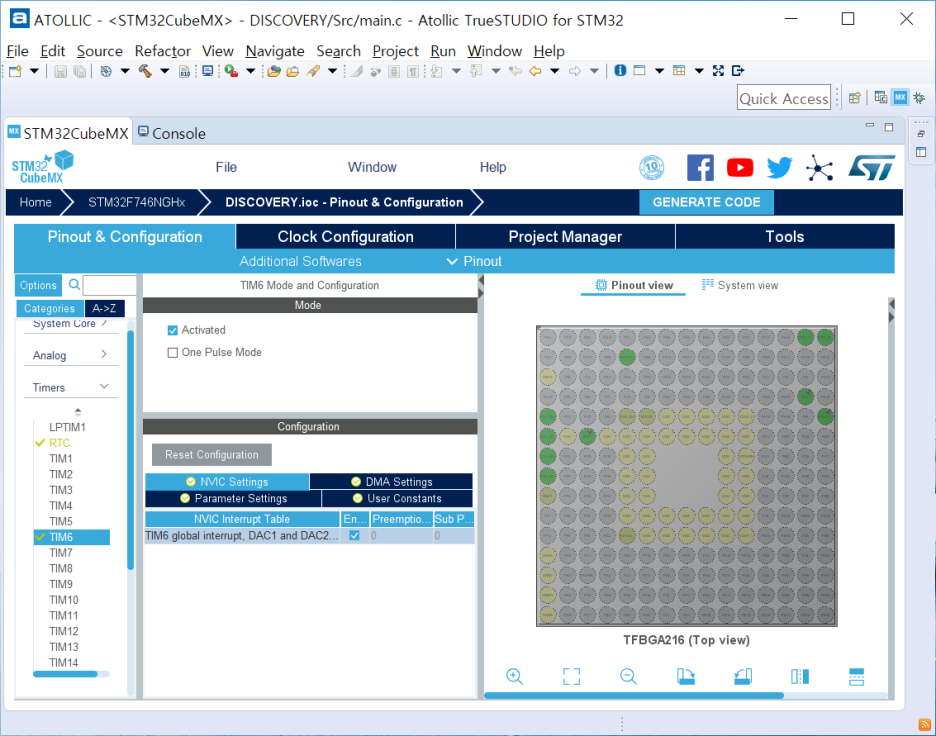Select TIM7 in the timers list
The height and width of the screenshot is (736, 936).
61,553
